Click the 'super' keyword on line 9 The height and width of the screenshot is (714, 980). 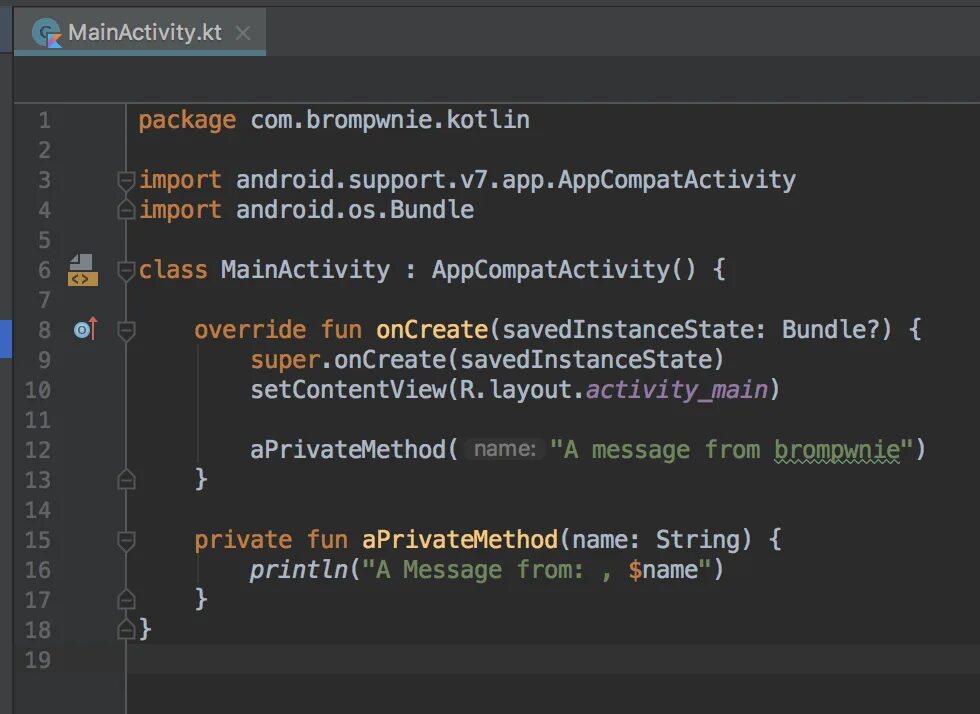click(285, 360)
